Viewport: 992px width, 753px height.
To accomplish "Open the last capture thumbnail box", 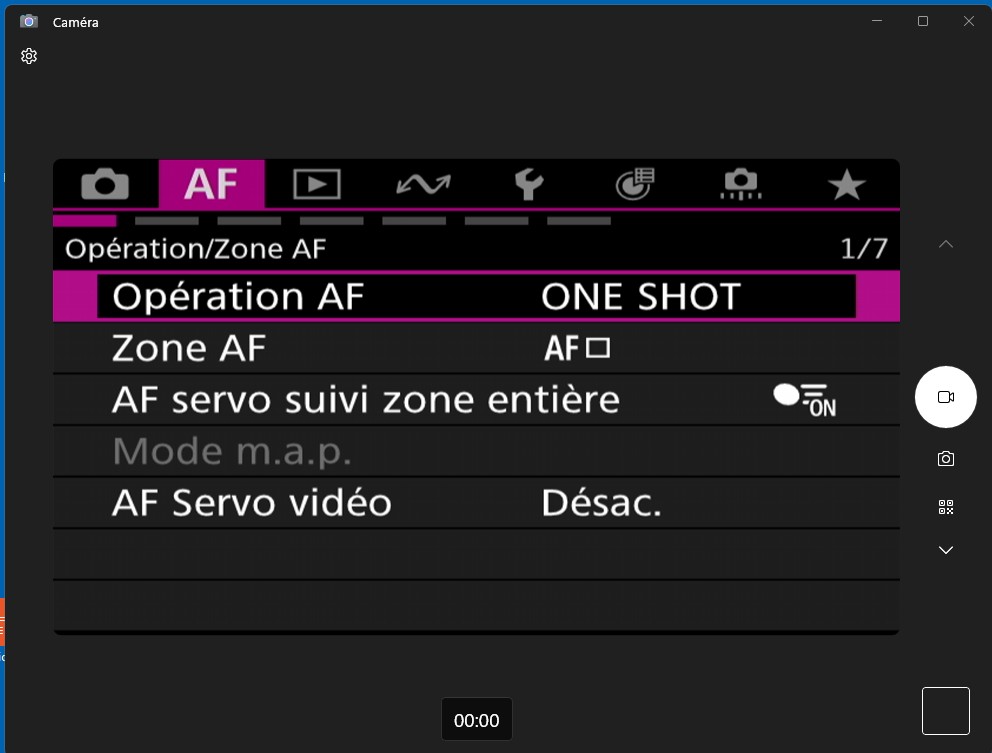I will 946,711.
